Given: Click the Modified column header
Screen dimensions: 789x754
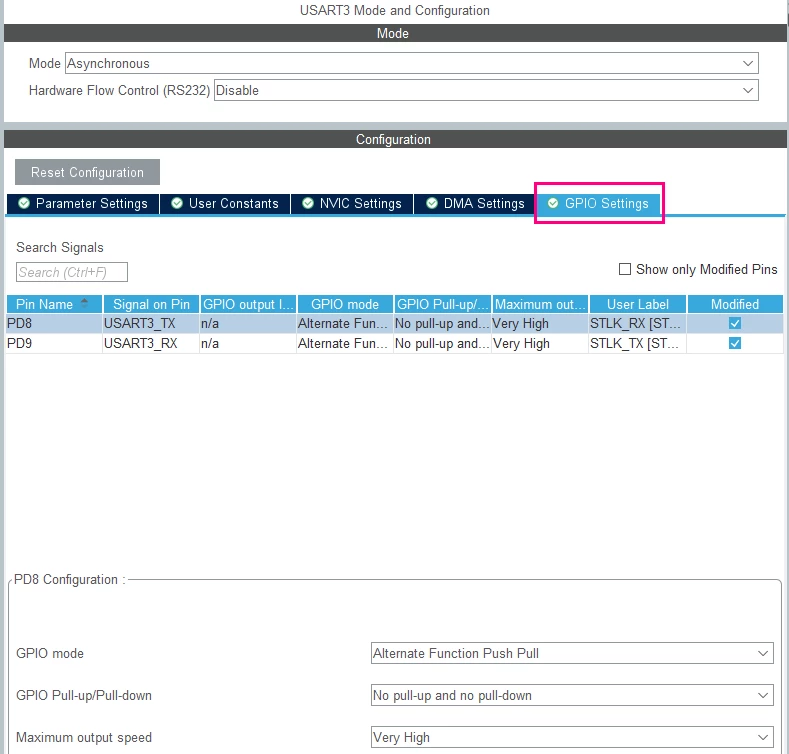Looking at the screenshot, I should pos(735,305).
